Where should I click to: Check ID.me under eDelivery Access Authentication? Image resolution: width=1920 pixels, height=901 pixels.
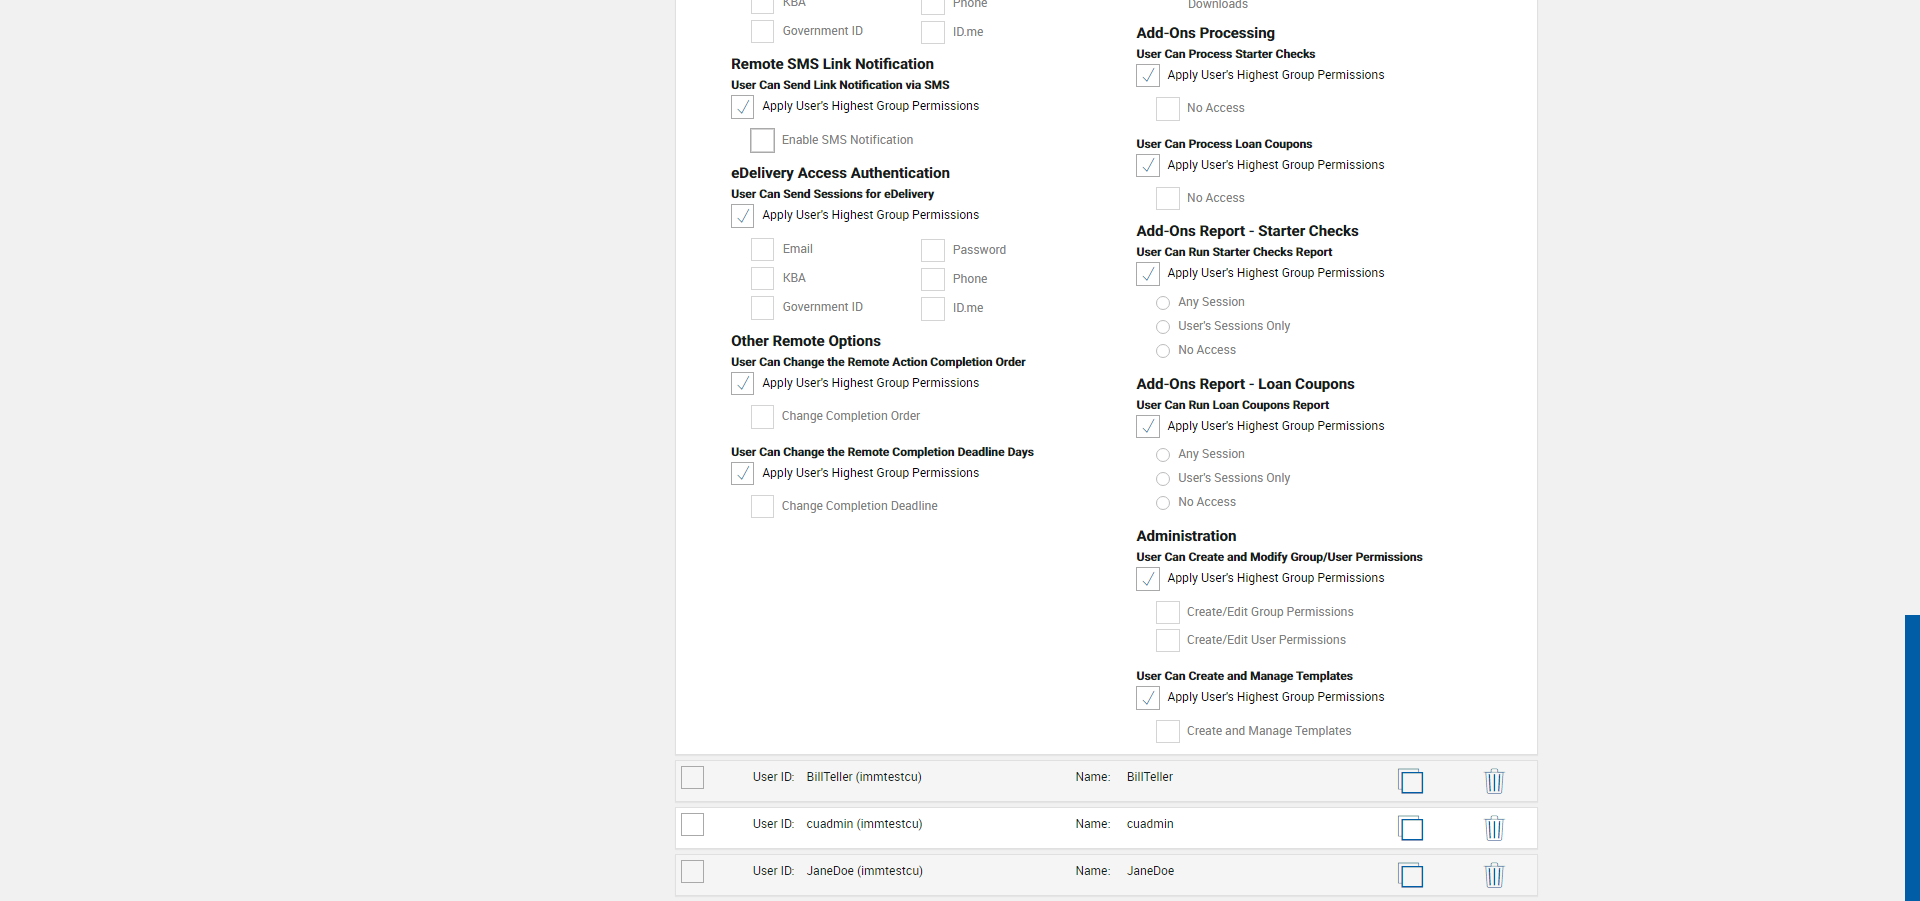coord(933,308)
